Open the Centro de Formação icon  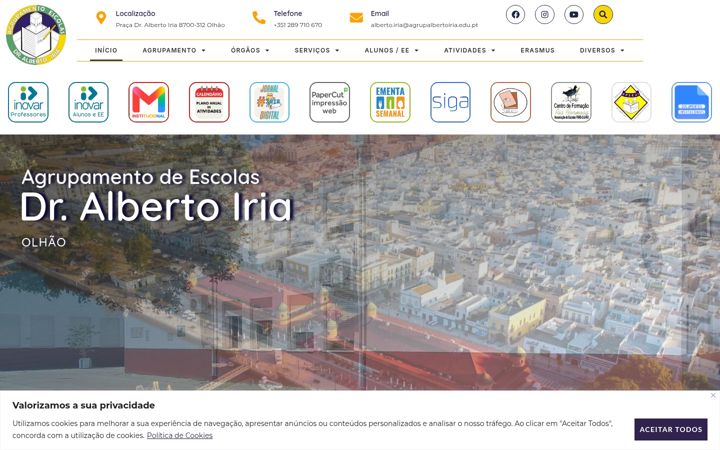[x=571, y=102]
